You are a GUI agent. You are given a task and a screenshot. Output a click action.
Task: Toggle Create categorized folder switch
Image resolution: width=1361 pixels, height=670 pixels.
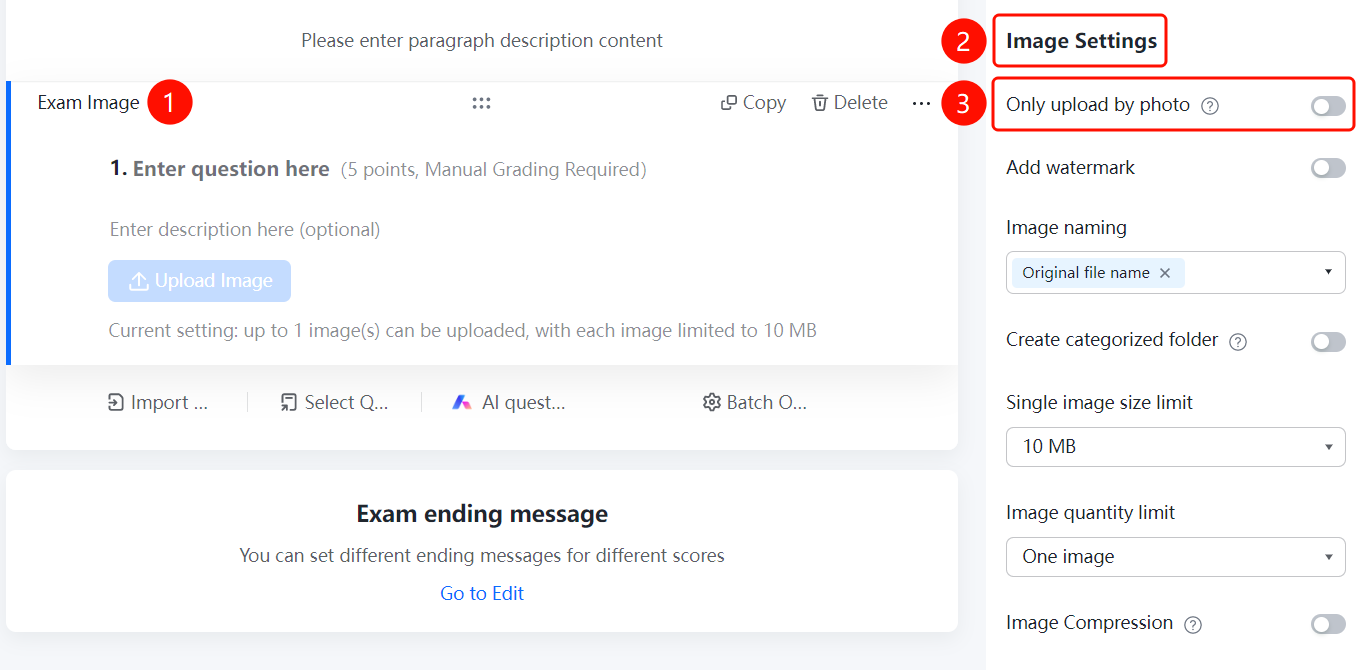click(x=1328, y=342)
